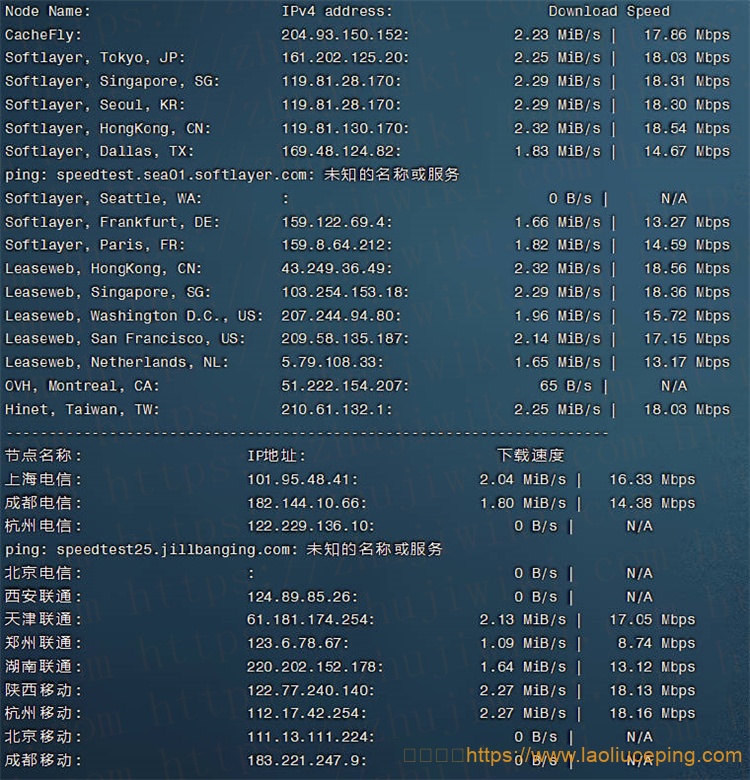Click the "ping: speedtest25.jillbanging.com" error line

point(224,549)
